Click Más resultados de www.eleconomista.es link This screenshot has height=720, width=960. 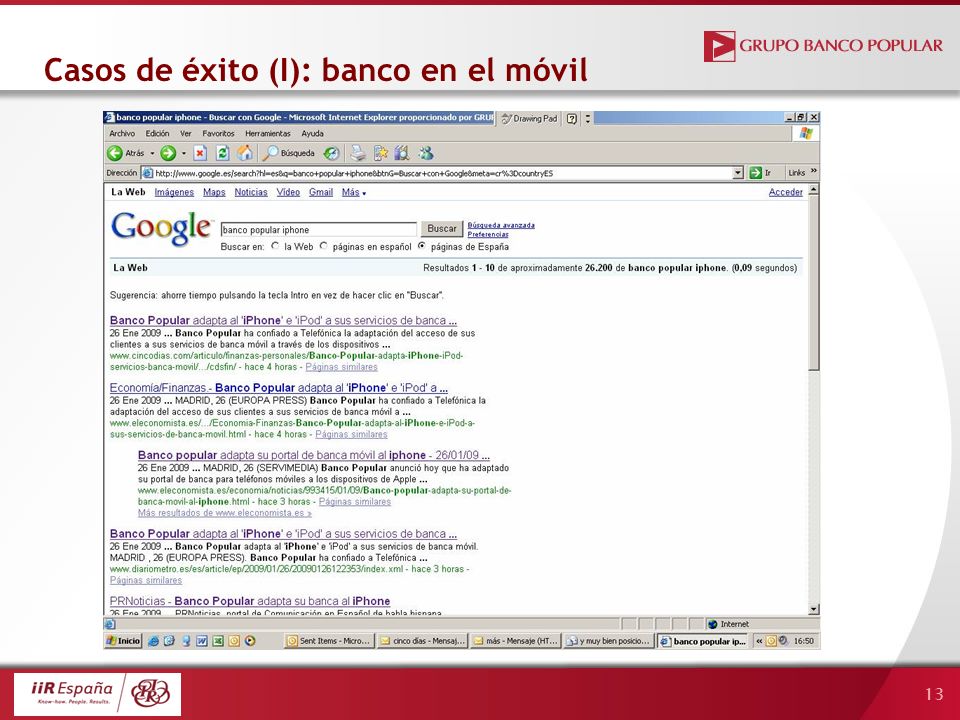point(225,512)
